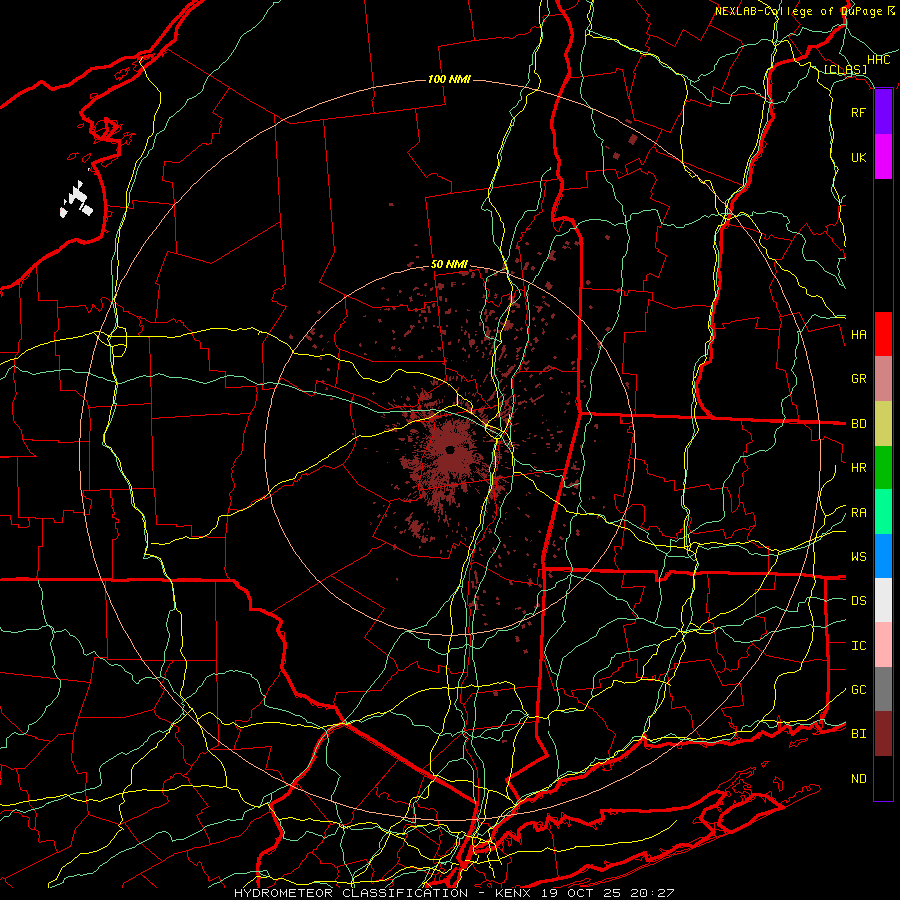The image size is (900, 900).
Task: Click the 'IC' legend label
Action: 858,646
